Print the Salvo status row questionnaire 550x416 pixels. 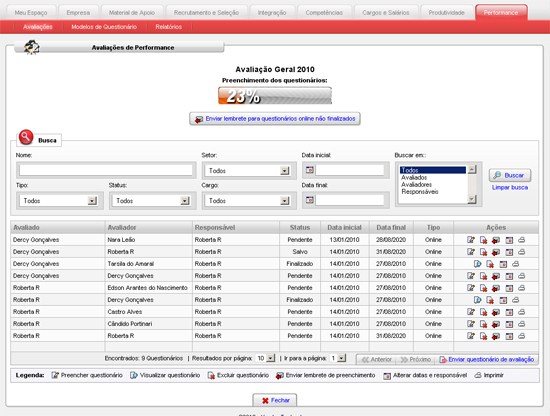coord(522,252)
